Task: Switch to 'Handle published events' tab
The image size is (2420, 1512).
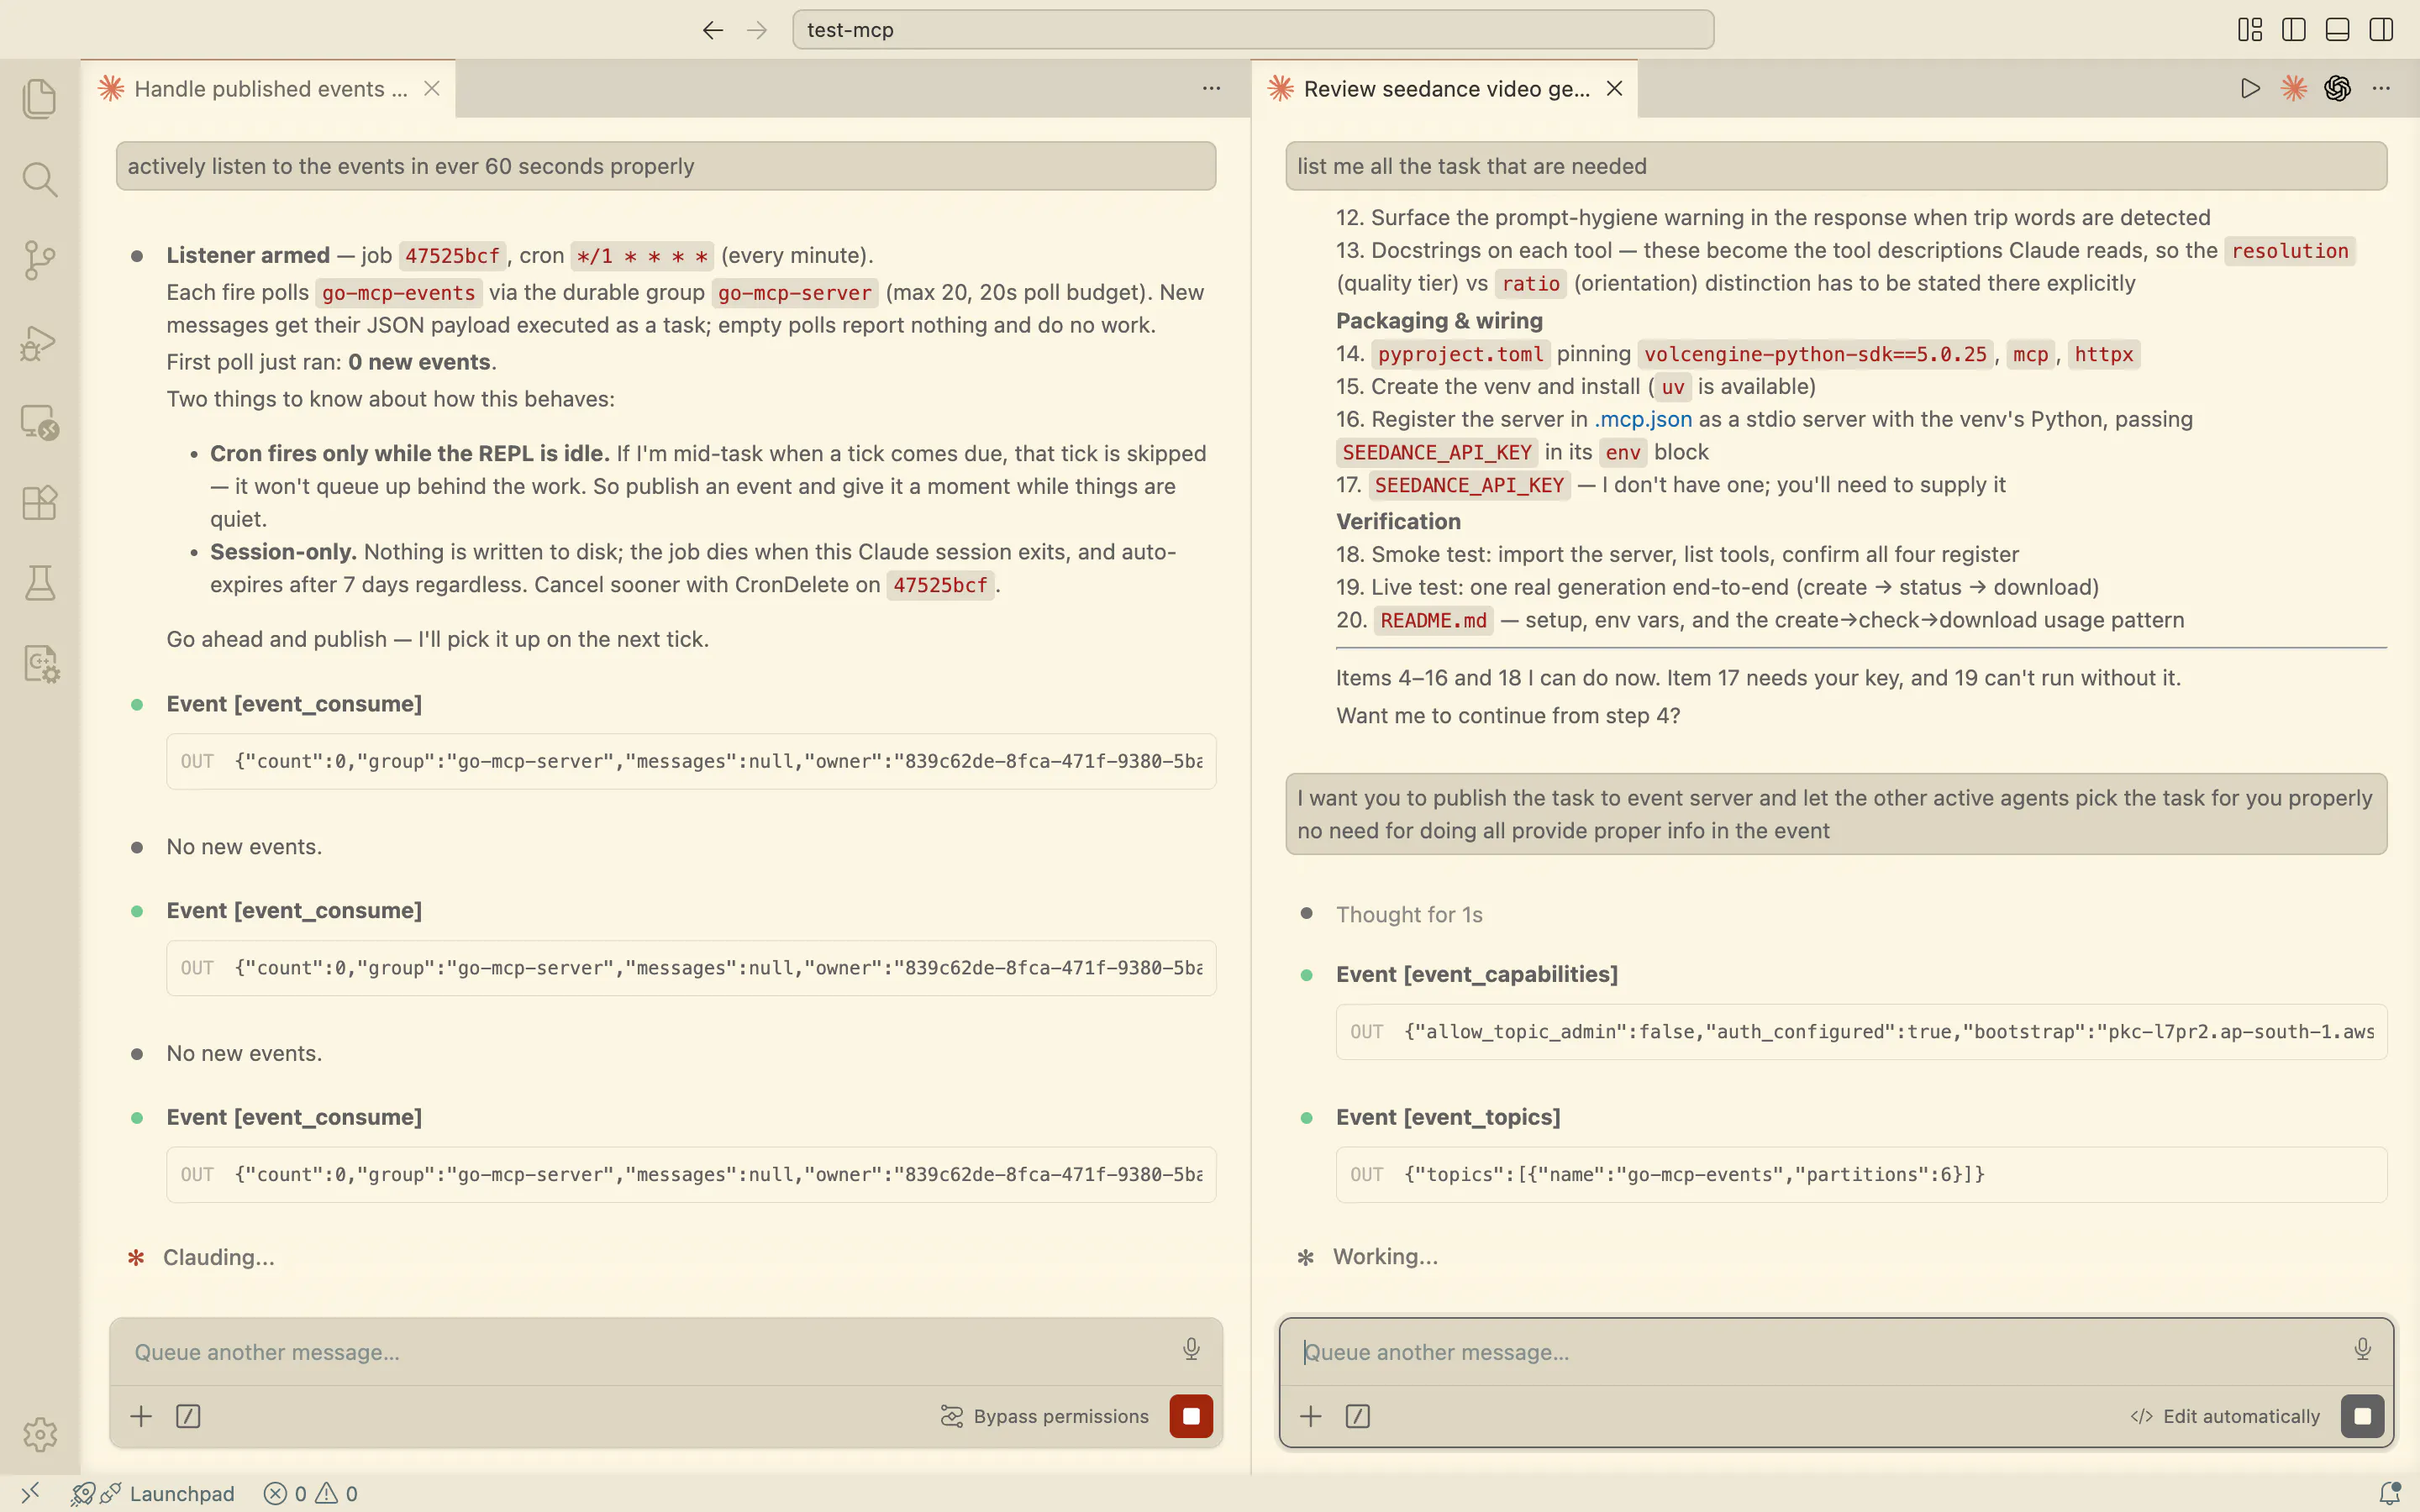Action: [x=269, y=89]
